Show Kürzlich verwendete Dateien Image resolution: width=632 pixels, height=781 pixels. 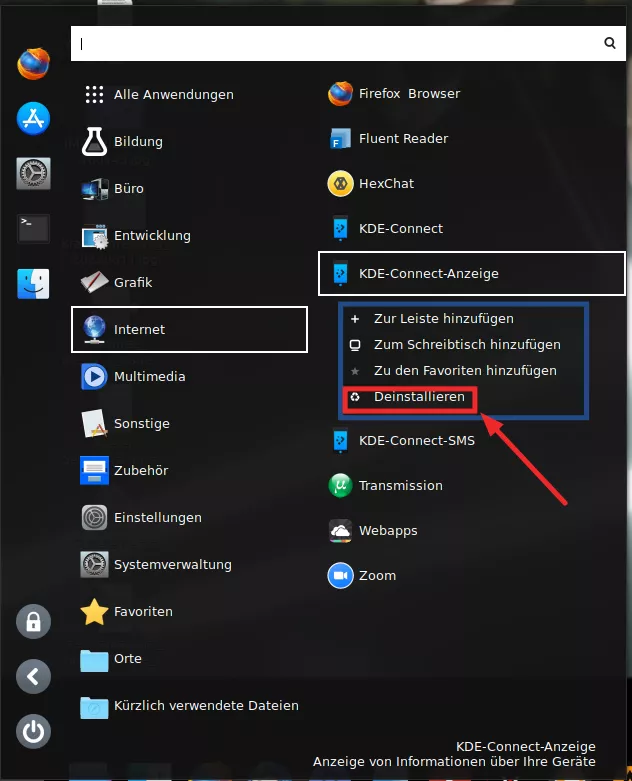pyautogui.click(x=189, y=705)
